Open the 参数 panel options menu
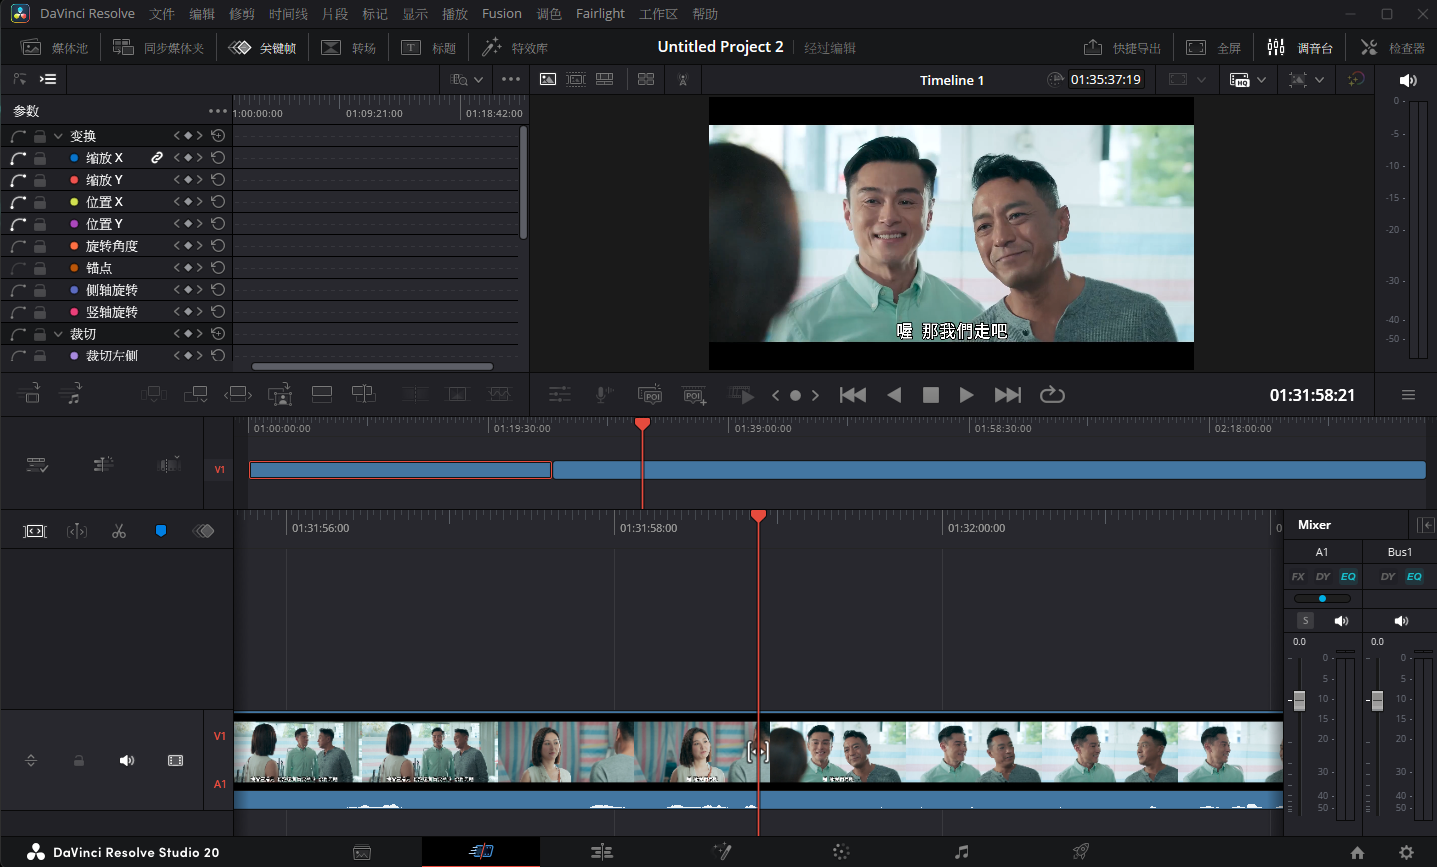Viewport: 1437px width, 867px height. click(x=218, y=111)
